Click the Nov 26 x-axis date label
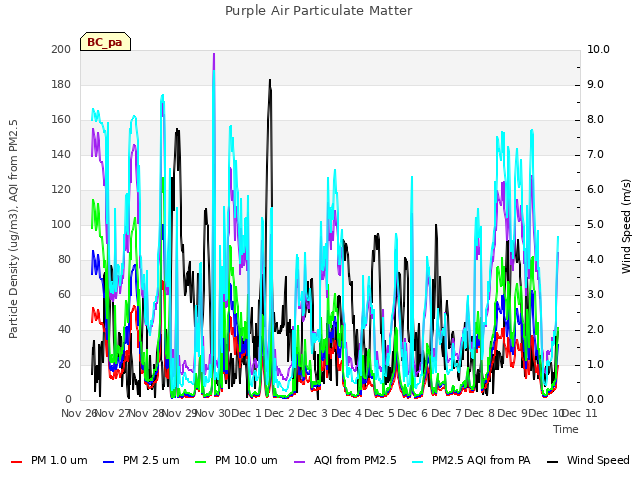 (79, 413)
